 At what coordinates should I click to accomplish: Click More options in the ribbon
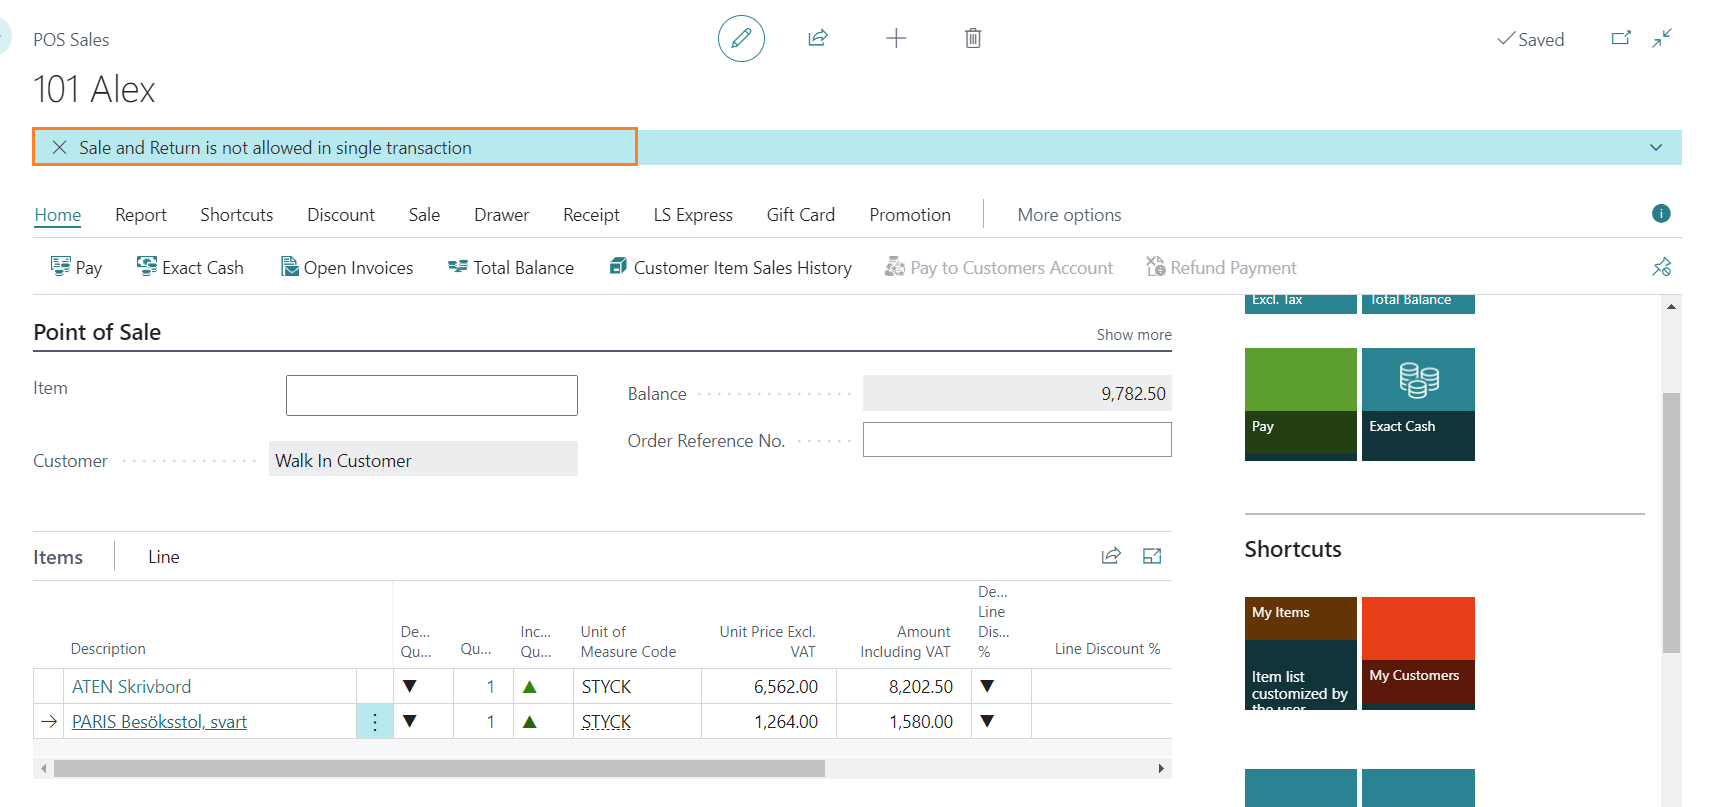1069,215
